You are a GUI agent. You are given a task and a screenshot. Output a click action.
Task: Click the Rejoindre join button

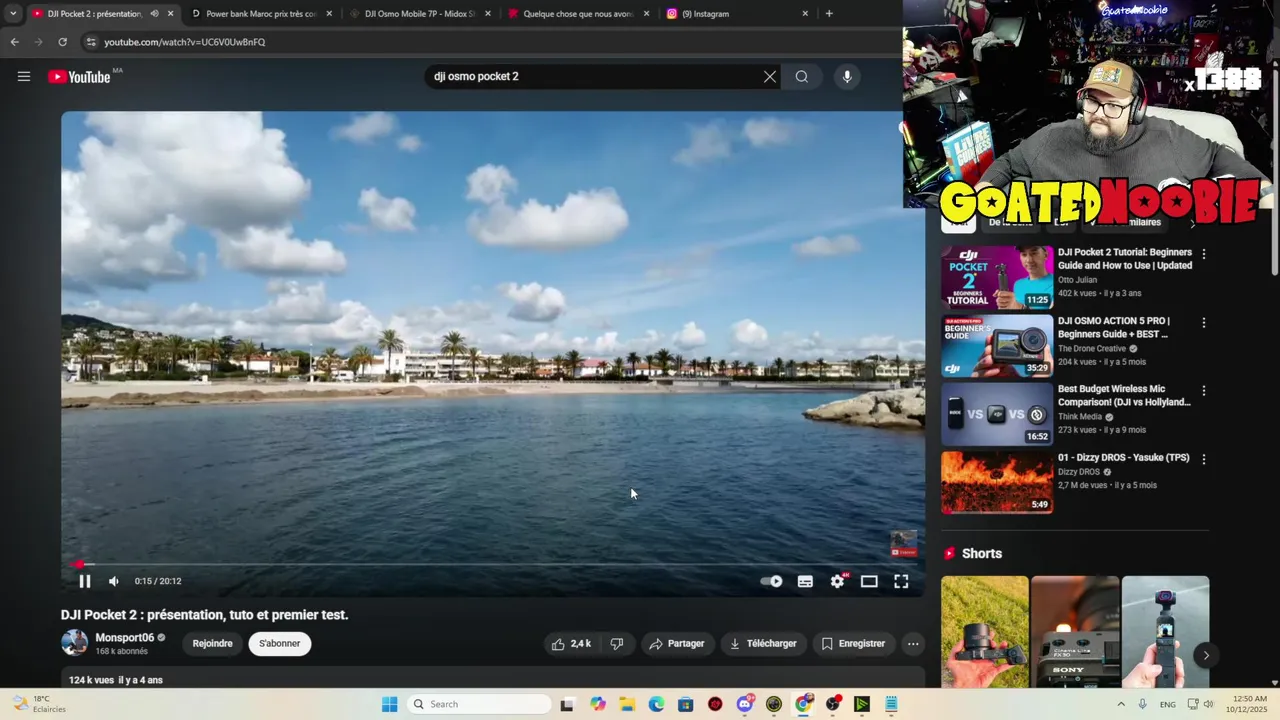click(x=212, y=644)
